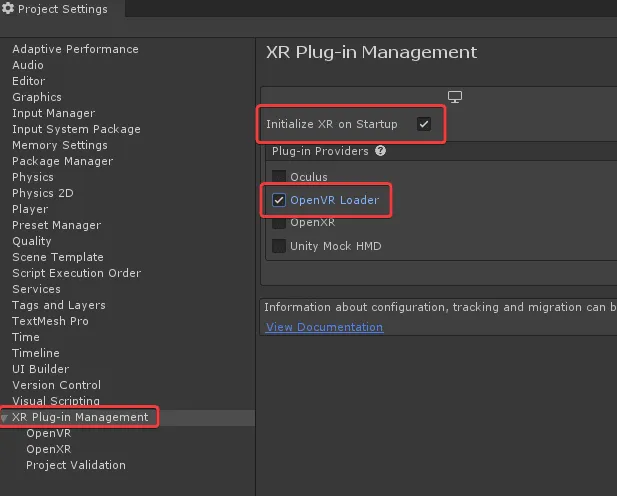617x496 pixels.
Task: Open the View Documentation link
Action: pyautogui.click(x=324, y=327)
